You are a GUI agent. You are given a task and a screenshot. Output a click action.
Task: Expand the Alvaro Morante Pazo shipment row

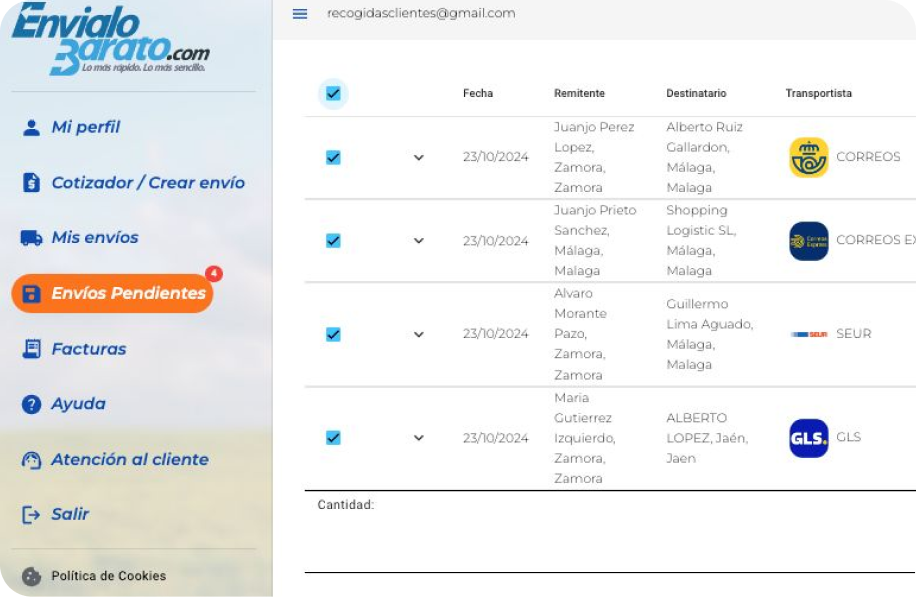(418, 334)
